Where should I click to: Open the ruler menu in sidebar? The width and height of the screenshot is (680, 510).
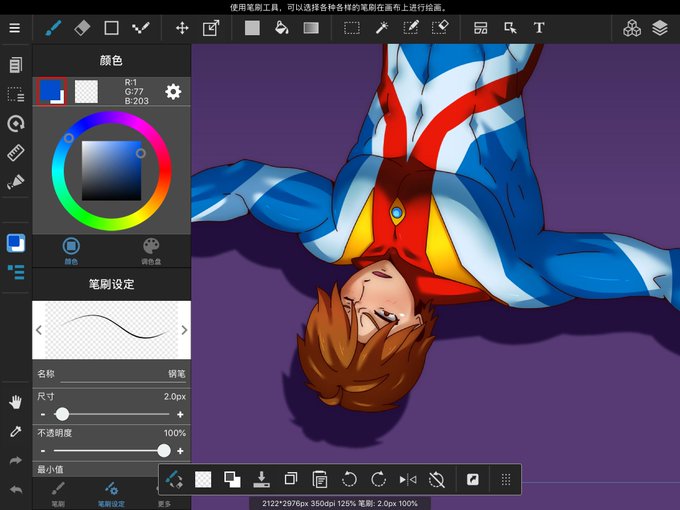tap(16, 153)
